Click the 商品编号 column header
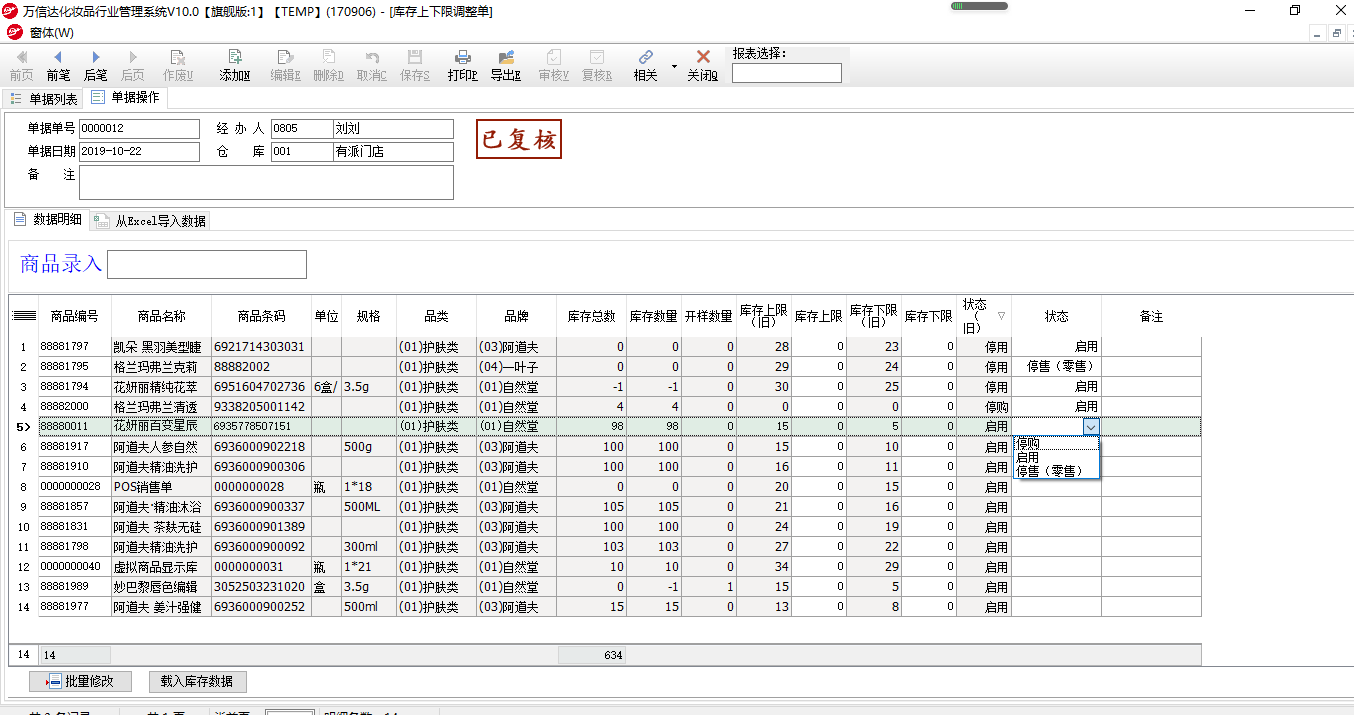1354x715 pixels. coord(75,316)
